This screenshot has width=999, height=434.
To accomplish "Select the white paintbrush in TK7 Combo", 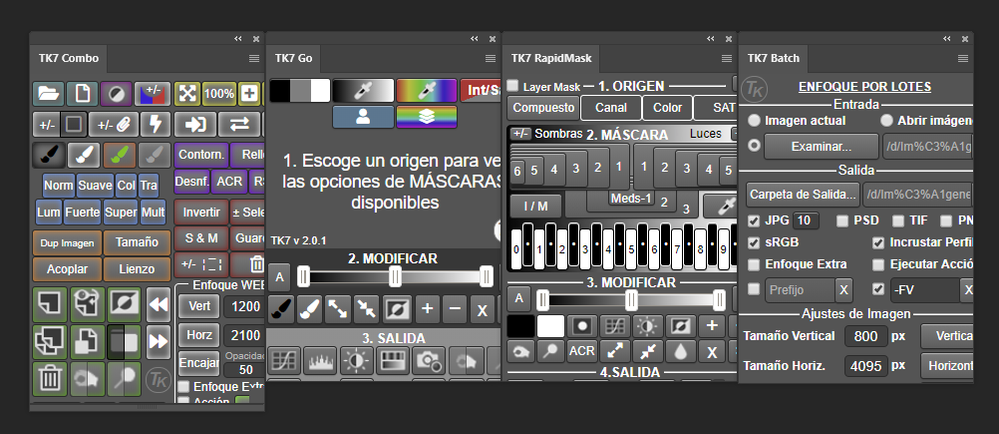I will point(84,156).
